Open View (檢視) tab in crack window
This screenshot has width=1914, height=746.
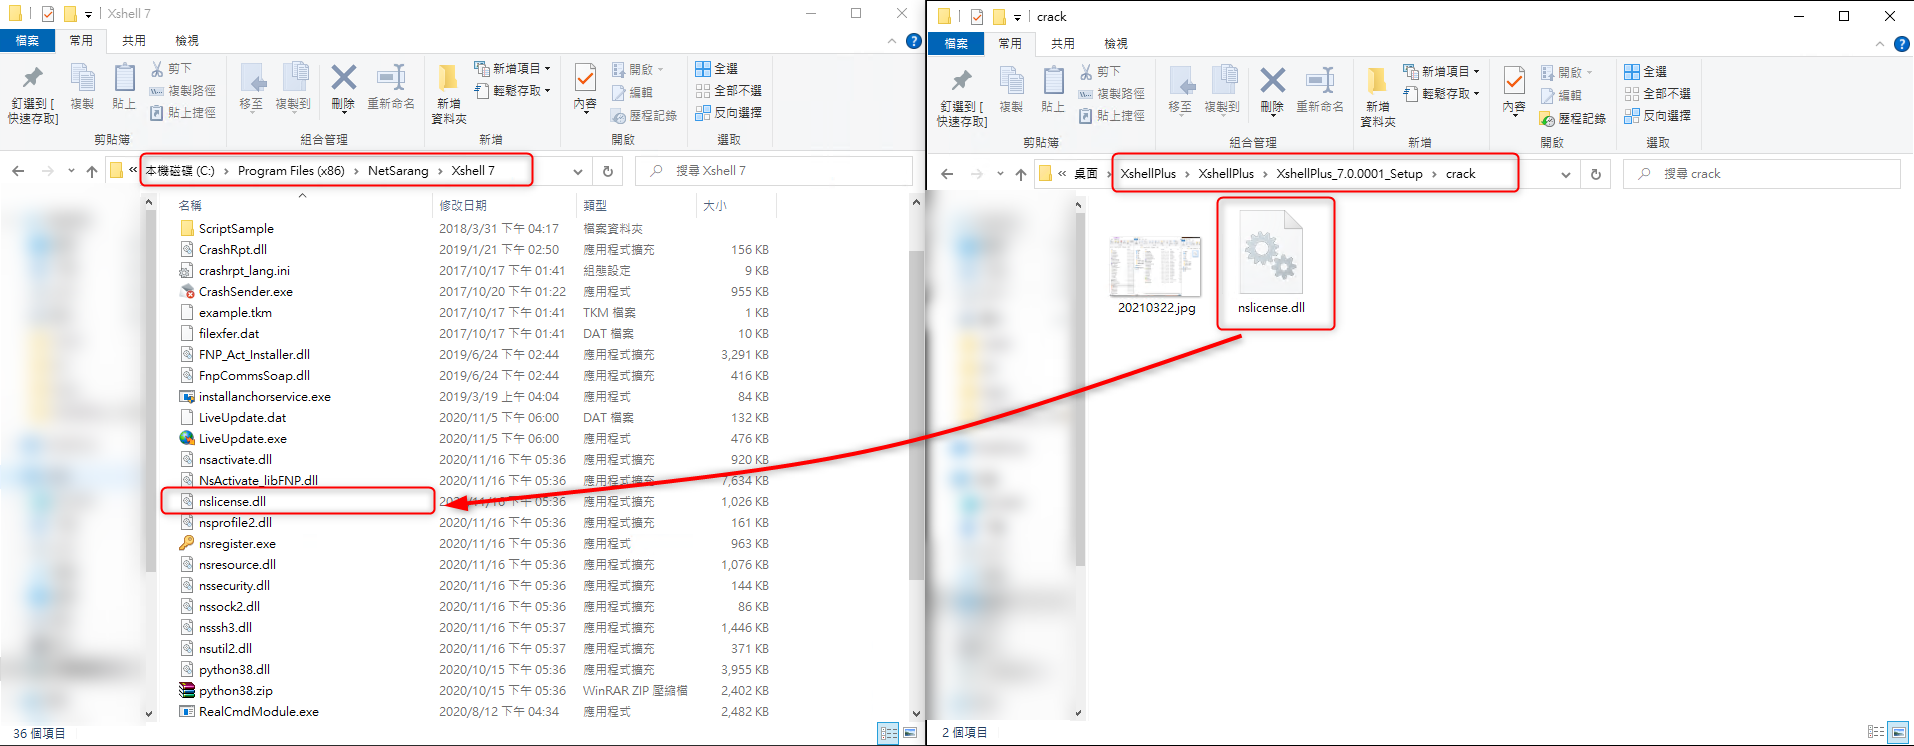point(1116,44)
